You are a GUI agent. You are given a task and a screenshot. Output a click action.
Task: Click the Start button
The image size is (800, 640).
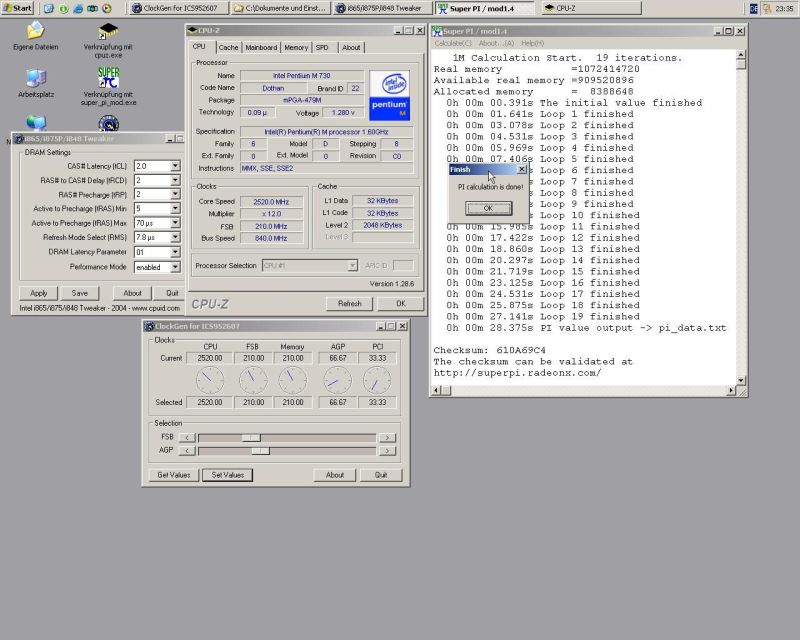[17, 8]
